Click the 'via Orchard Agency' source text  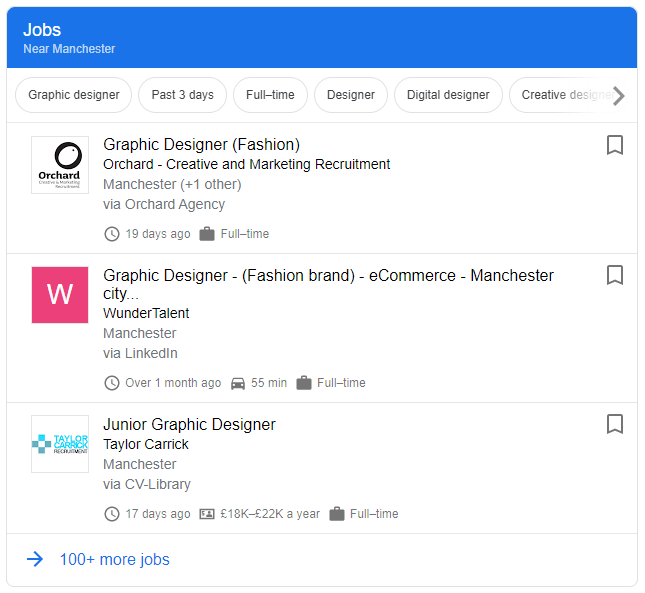164,204
